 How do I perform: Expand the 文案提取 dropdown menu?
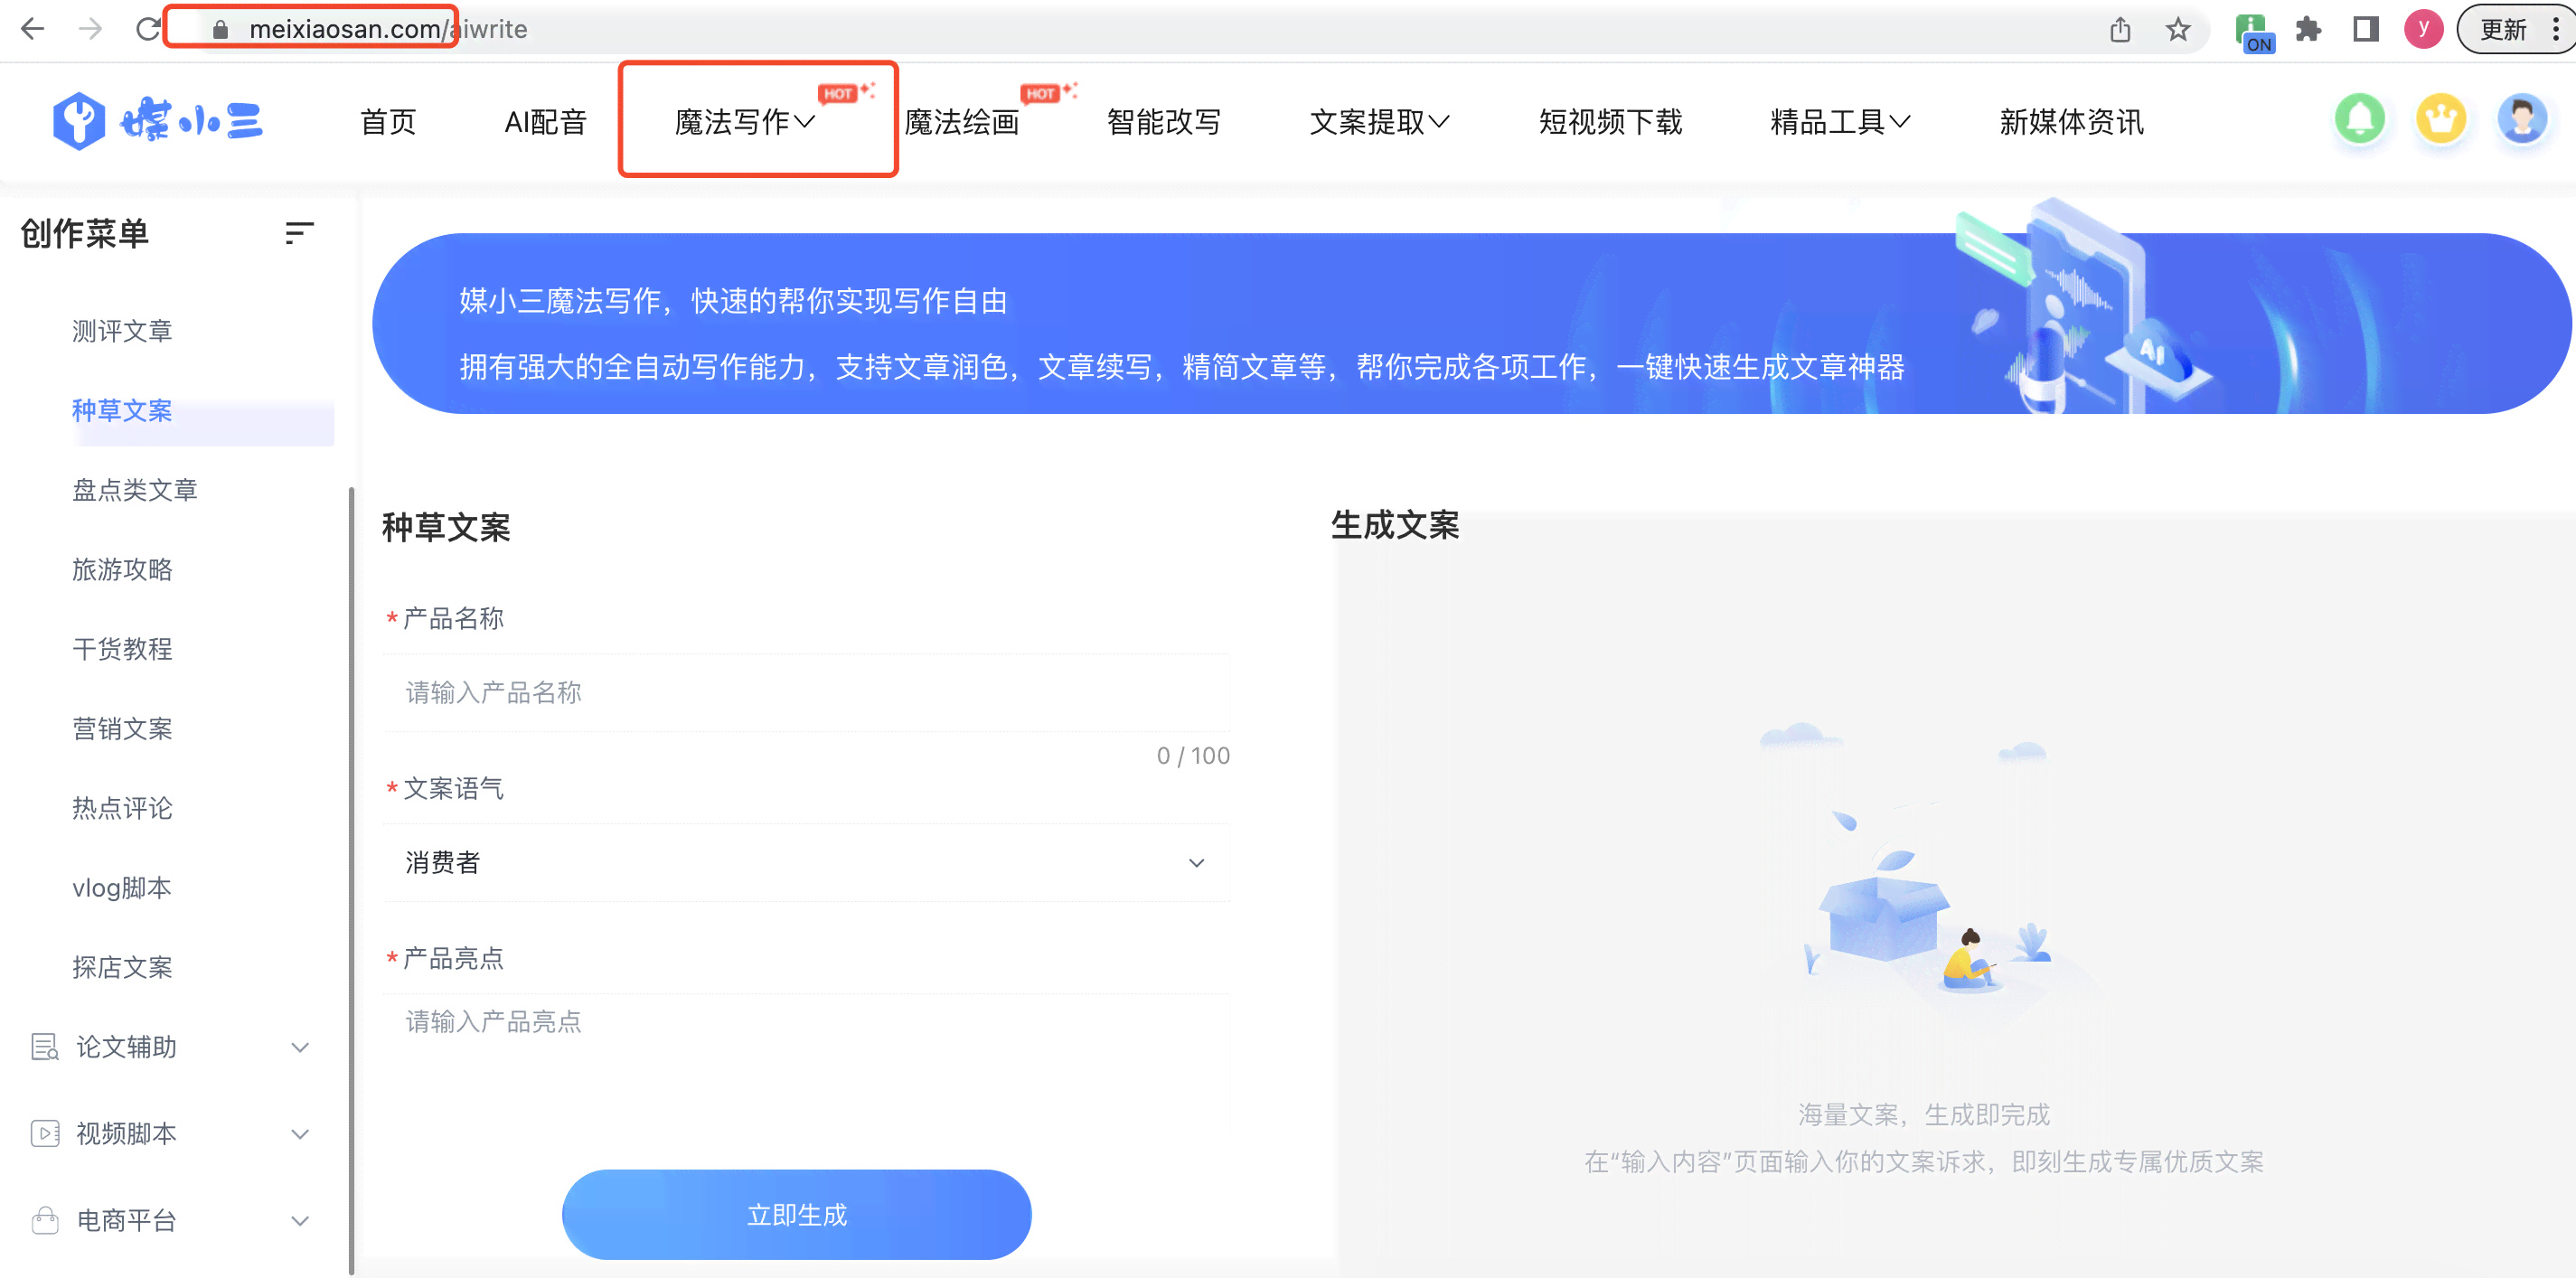coord(1382,121)
